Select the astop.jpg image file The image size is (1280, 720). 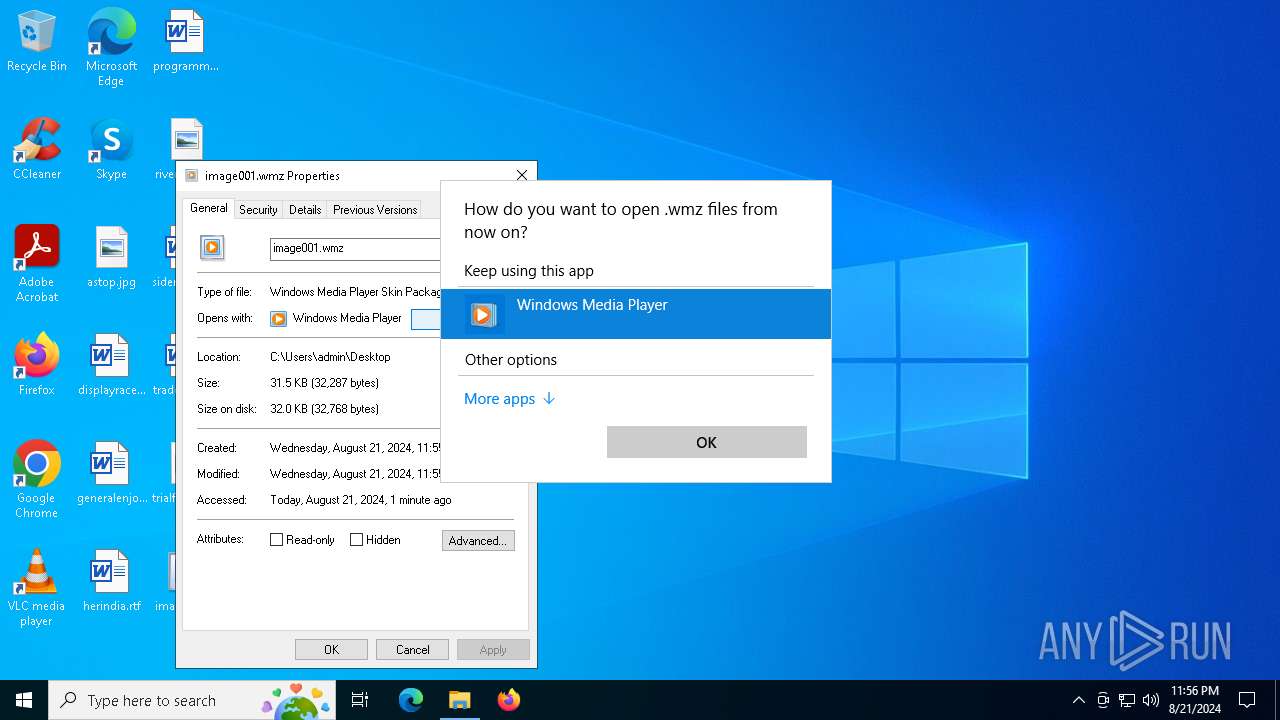(111, 257)
